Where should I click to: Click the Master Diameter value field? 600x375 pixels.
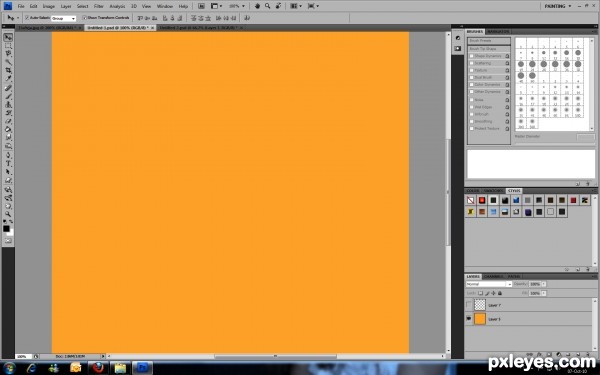click(x=585, y=137)
